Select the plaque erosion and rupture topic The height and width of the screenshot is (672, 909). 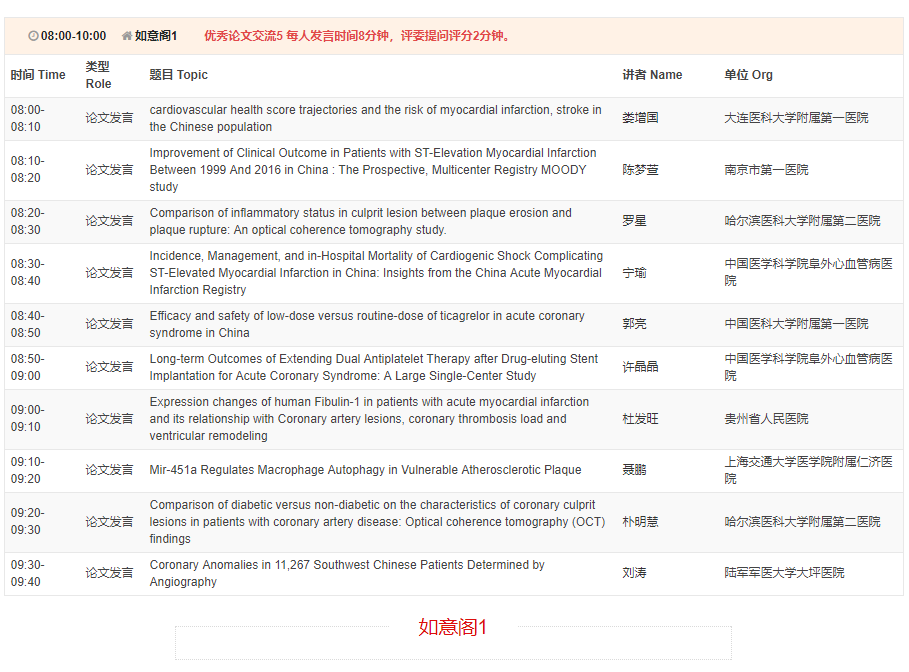[361, 221]
